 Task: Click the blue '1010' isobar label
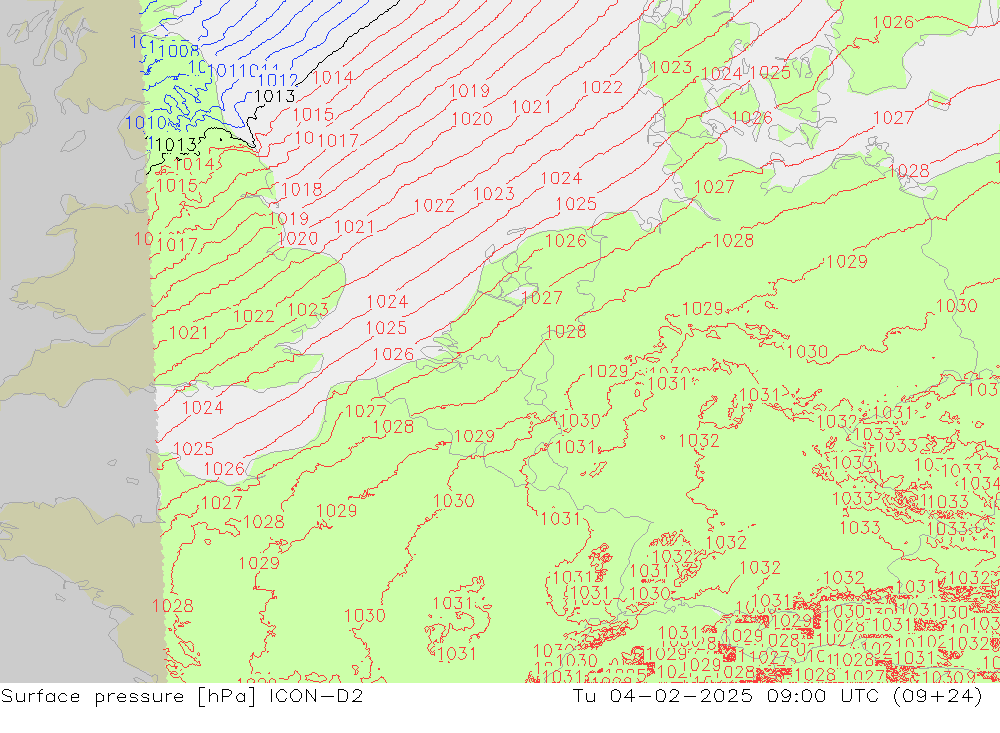click(146, 123)
